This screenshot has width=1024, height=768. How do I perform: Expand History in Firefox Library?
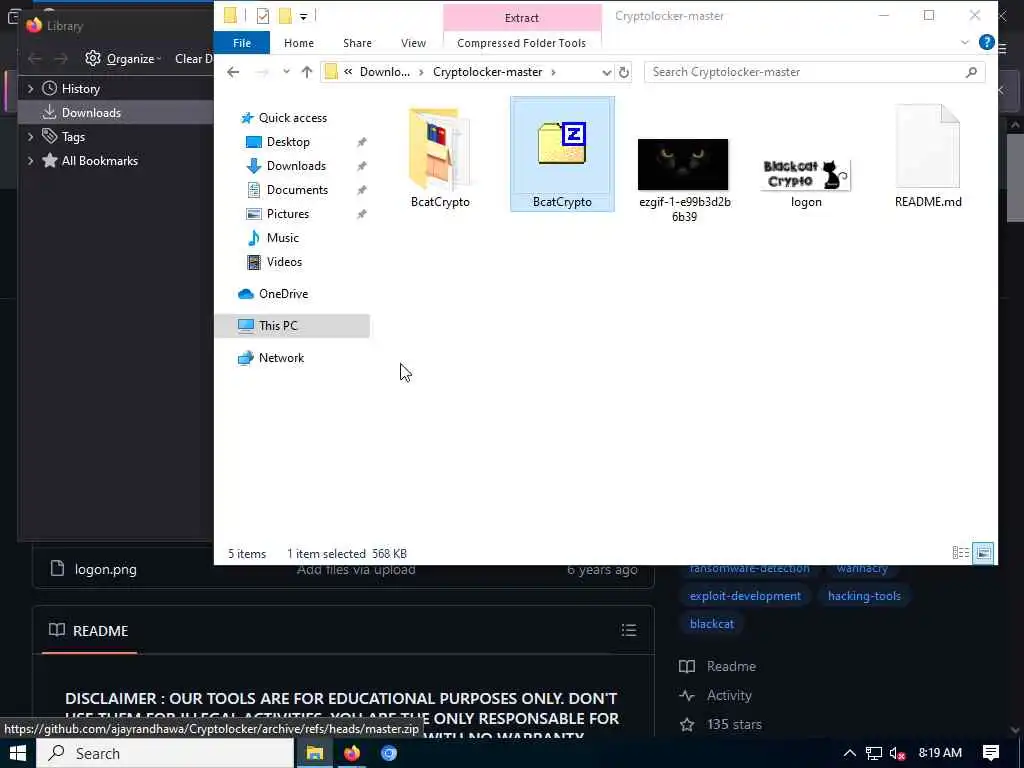coord(31,89)
